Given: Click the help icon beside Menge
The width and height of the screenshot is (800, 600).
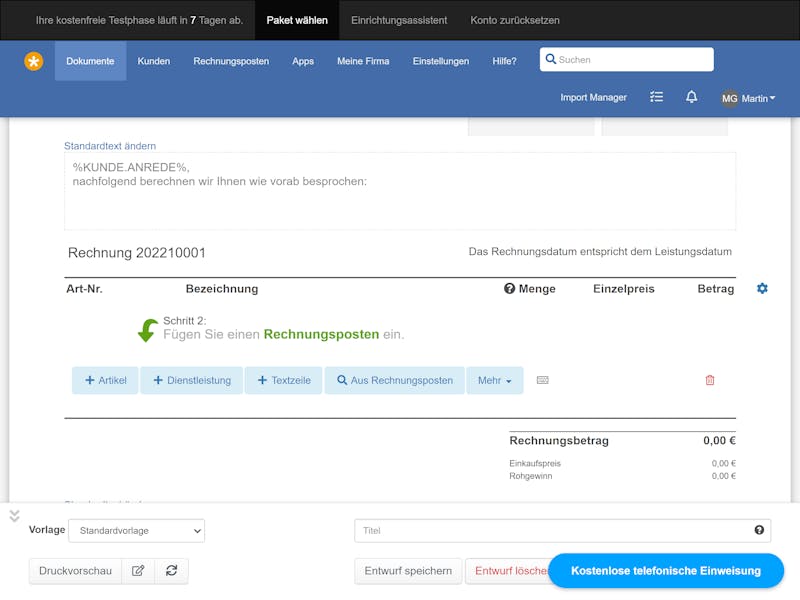Looking at the screenshot, I should (x=509, y=289).
